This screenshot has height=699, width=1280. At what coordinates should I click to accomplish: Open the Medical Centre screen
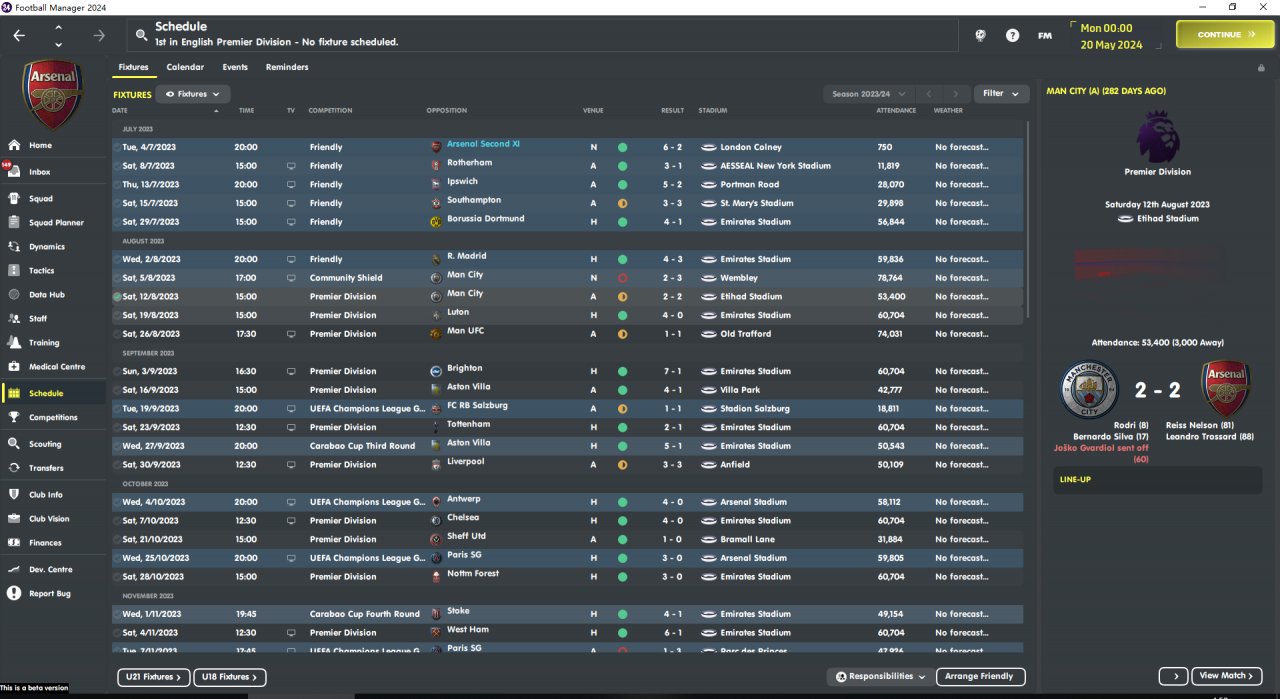click(57, 367)
